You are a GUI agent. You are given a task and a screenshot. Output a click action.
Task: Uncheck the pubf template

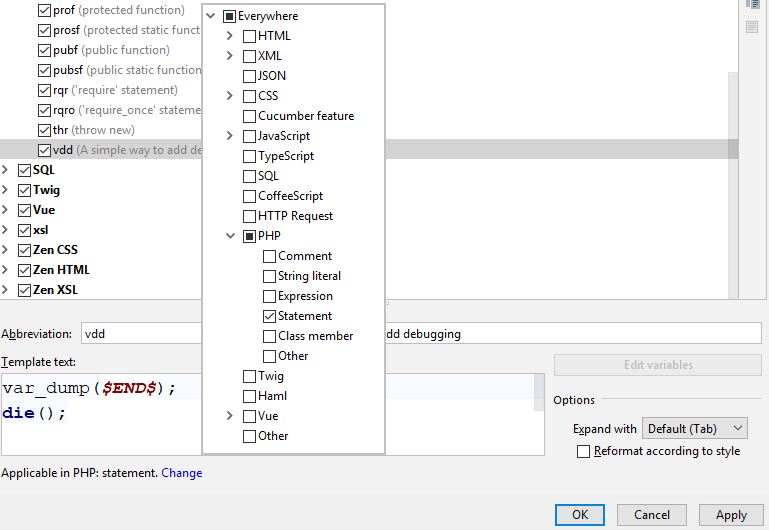(x=44, y=50)
